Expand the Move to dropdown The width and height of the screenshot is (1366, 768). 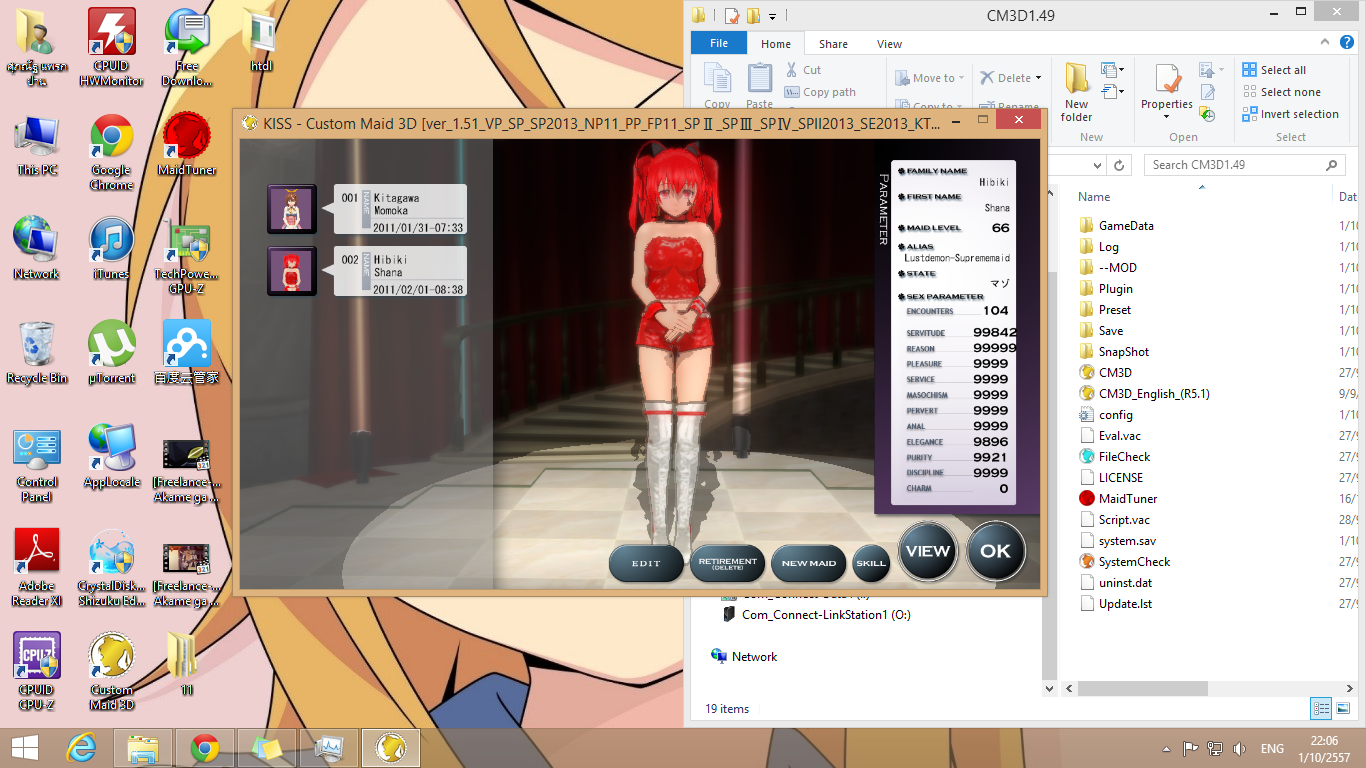[962, 78]
